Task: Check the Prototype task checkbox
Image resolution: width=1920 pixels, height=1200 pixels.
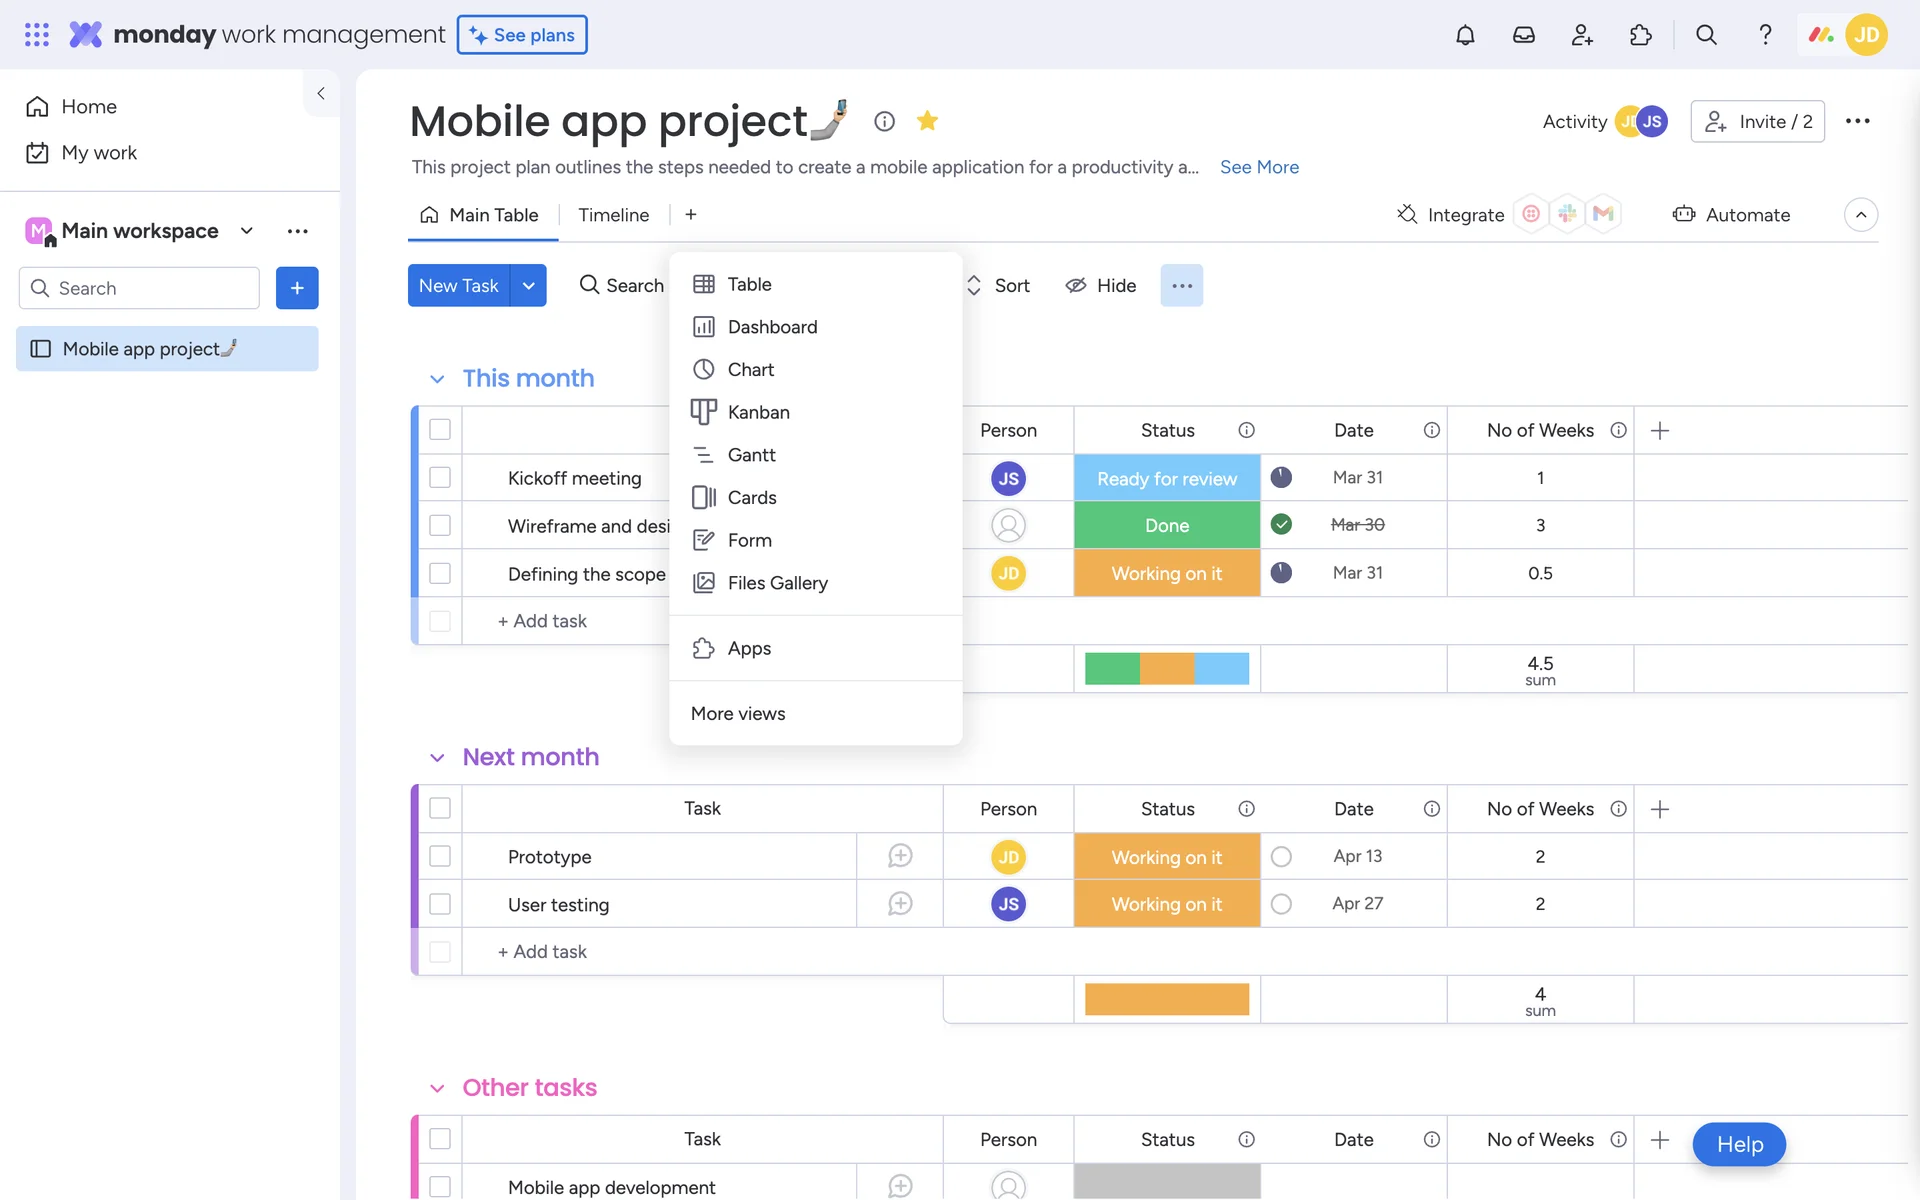Action: click(x=440, y=857)
